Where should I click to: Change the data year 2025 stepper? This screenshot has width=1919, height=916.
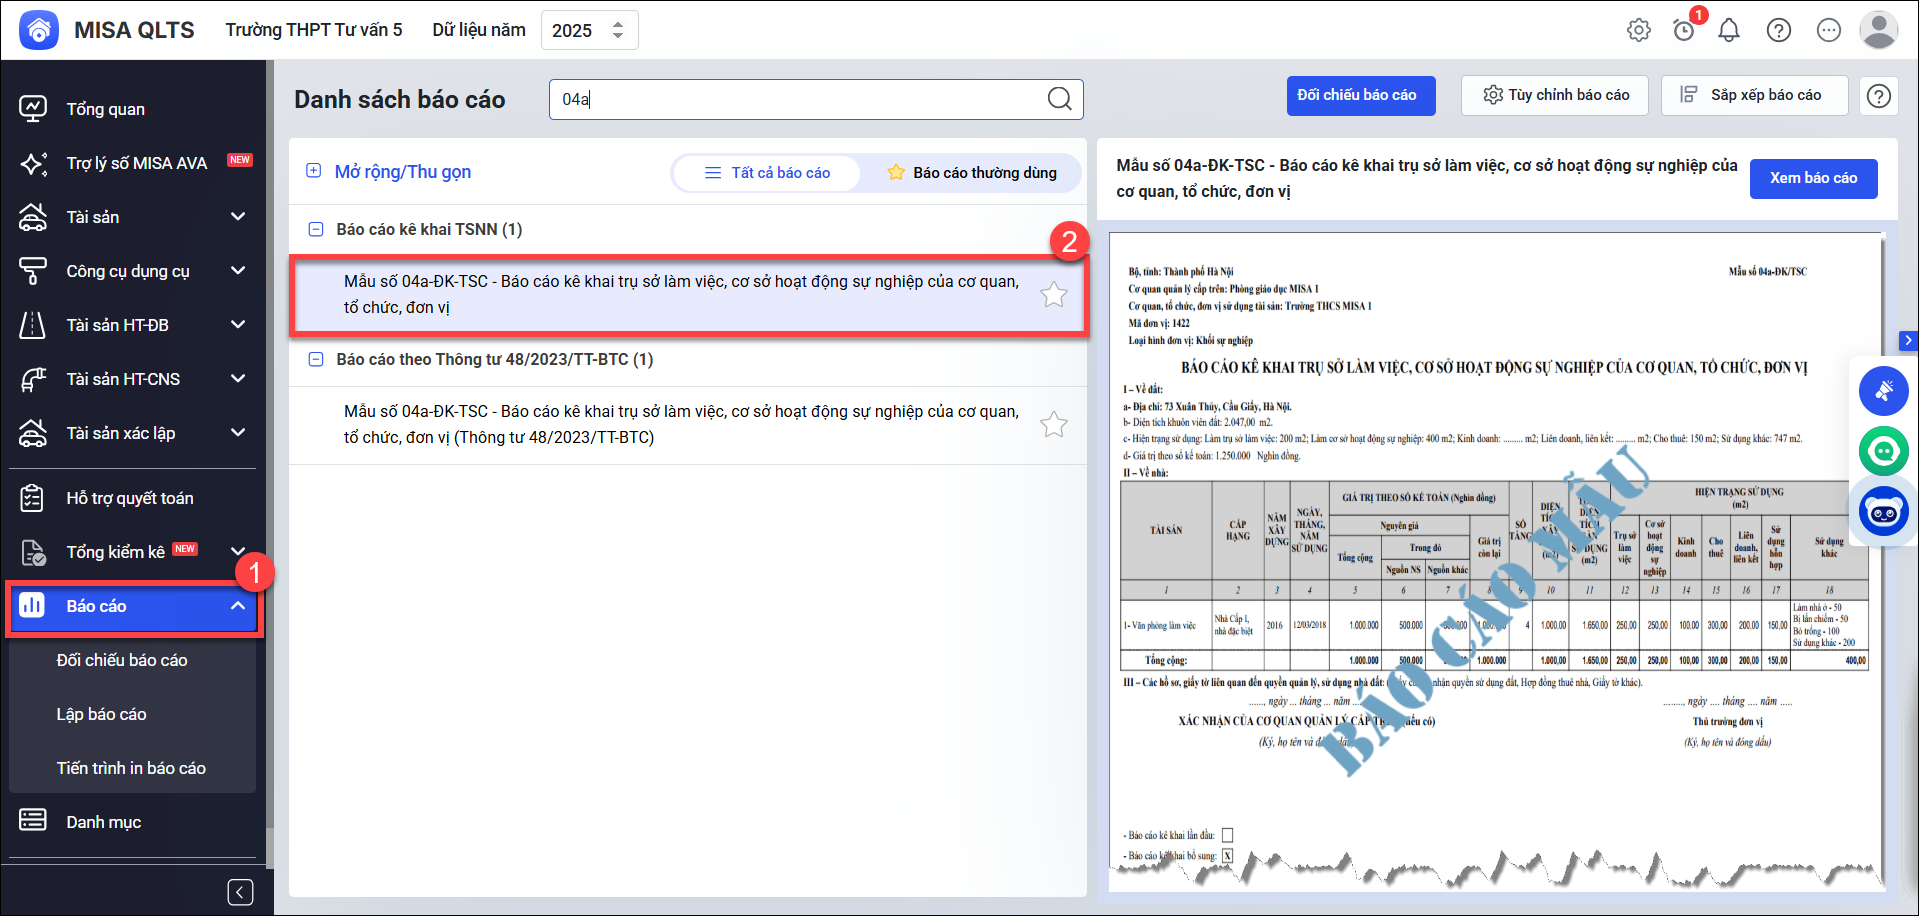[618, 30]
